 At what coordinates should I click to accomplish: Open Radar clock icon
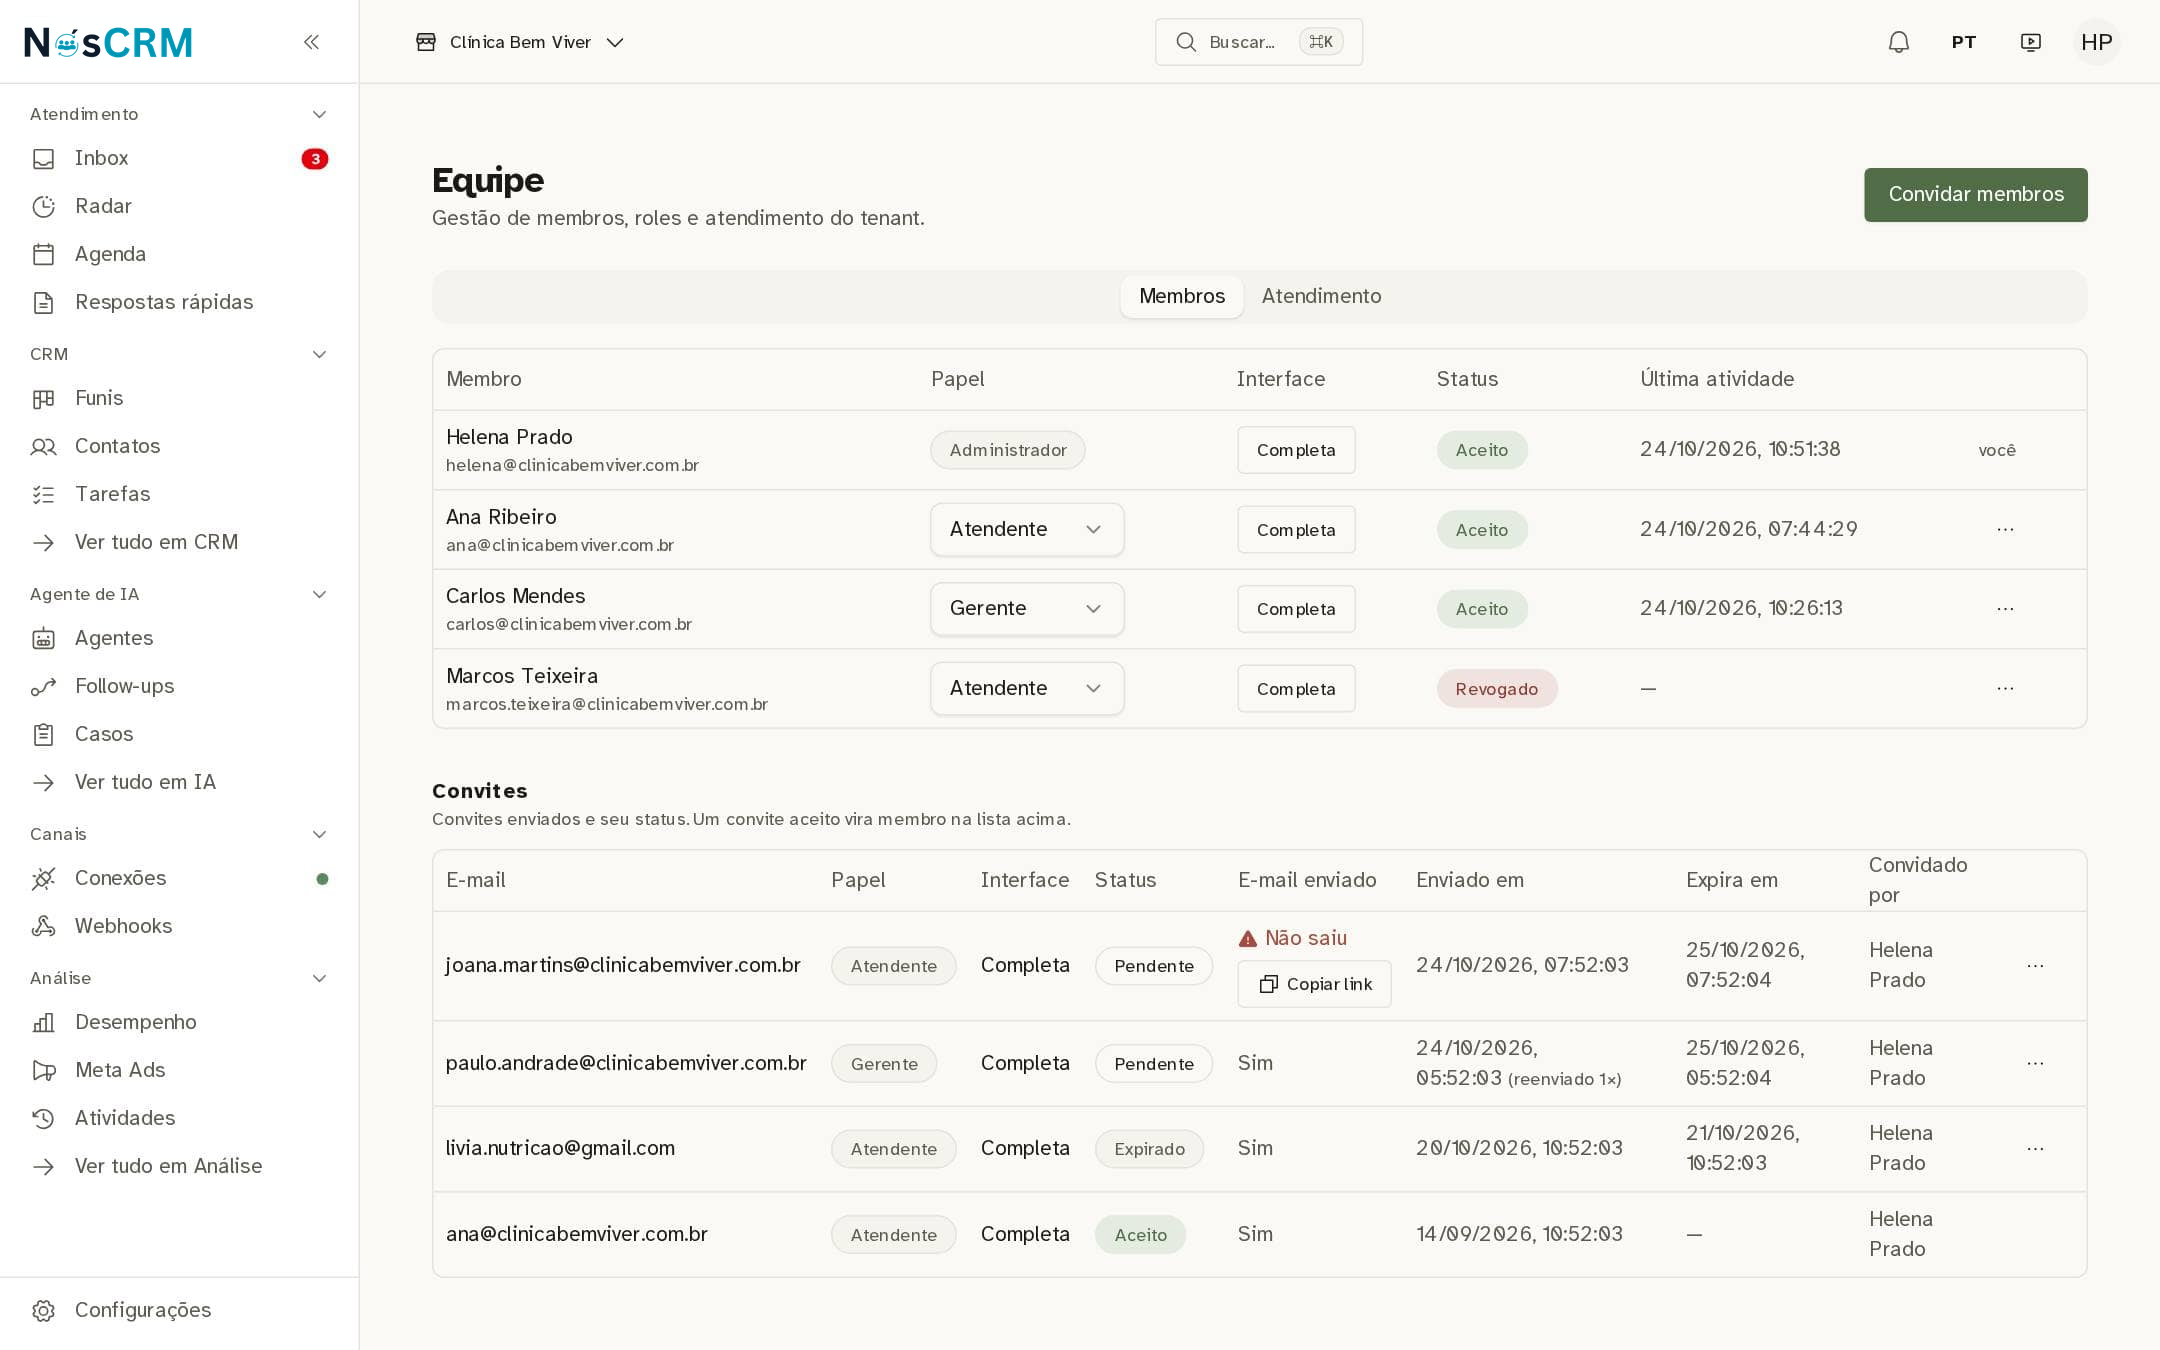pos(43,207)
